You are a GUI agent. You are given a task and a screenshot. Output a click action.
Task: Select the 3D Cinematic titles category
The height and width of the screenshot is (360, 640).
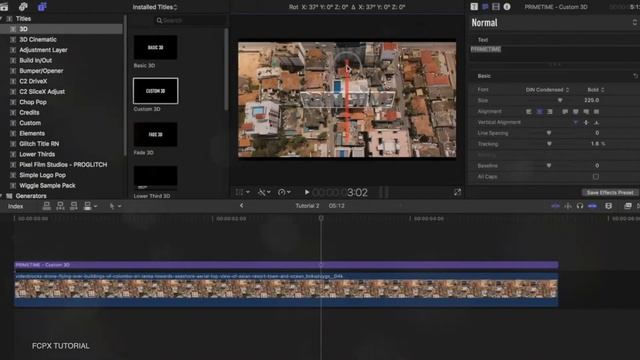(38, 40)
